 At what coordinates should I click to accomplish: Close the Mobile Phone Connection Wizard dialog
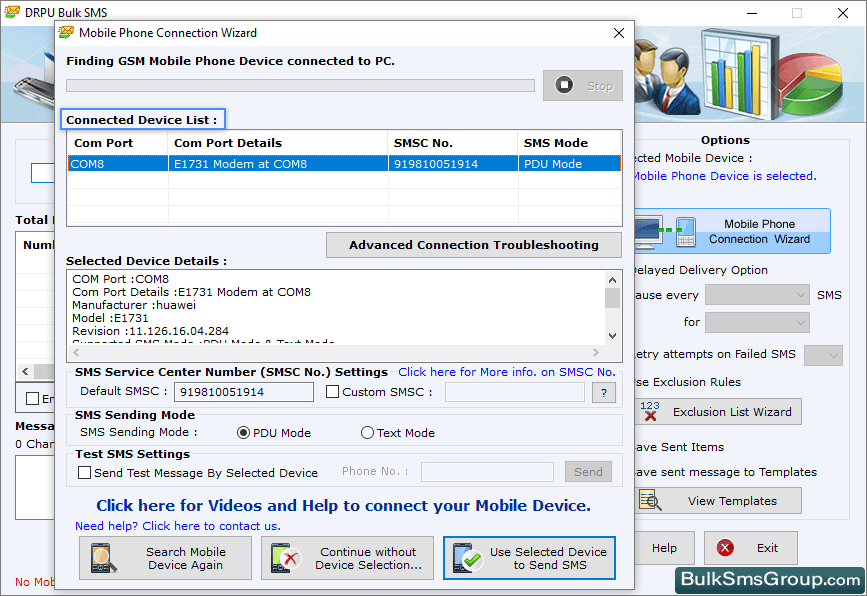pyautogui.click(x=619, y=33)
